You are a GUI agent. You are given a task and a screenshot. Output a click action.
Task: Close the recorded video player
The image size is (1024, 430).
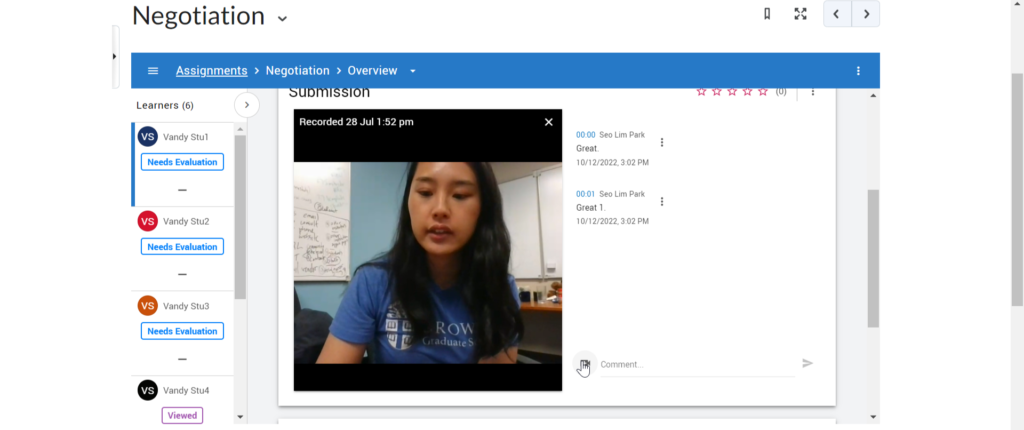point(548,122)
